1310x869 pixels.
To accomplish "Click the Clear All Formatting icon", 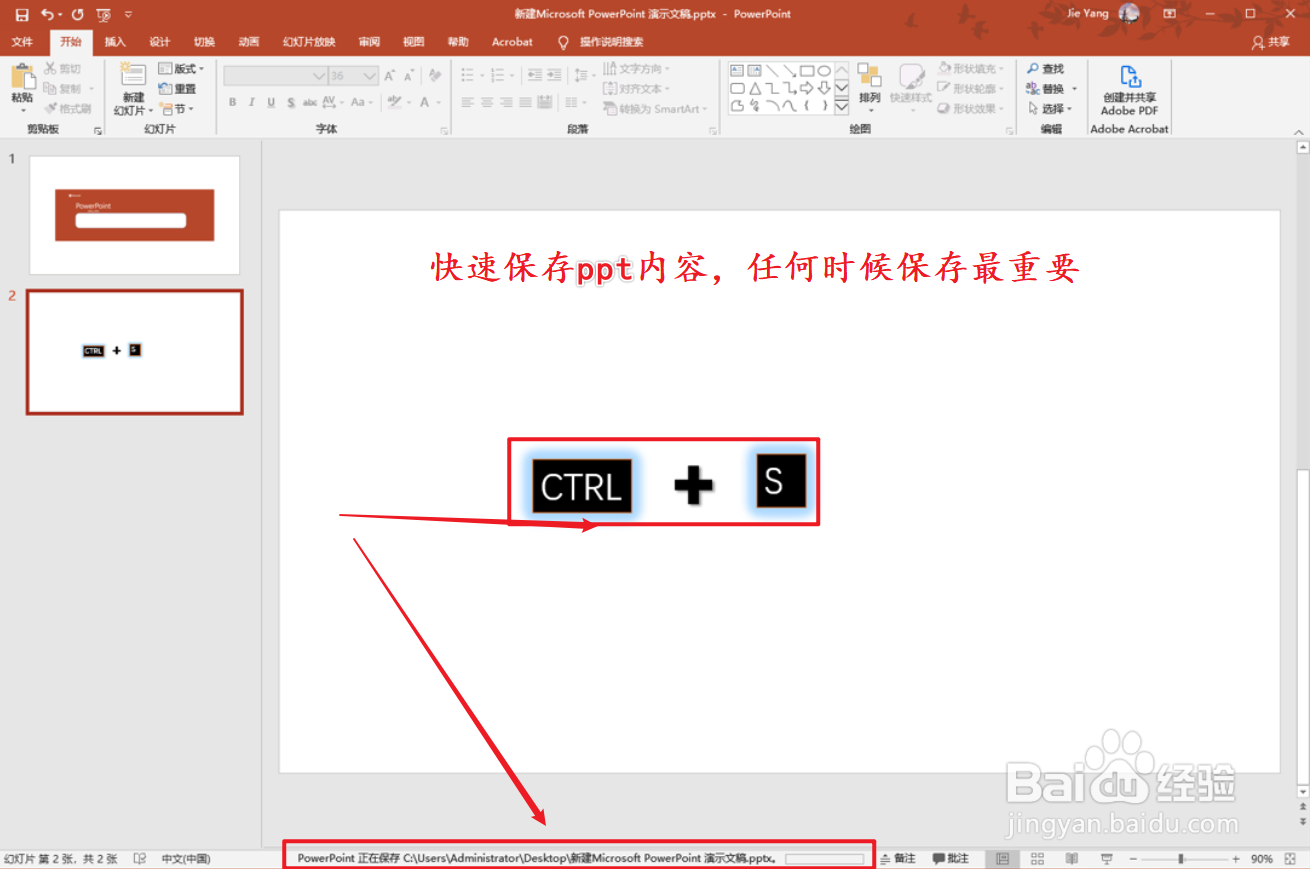I will coord(434,75).
